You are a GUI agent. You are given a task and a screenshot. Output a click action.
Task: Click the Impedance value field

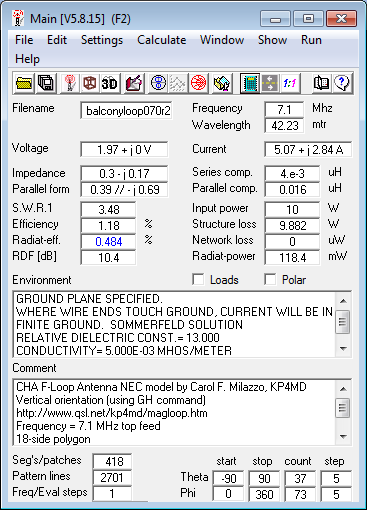tap(124, 173)
